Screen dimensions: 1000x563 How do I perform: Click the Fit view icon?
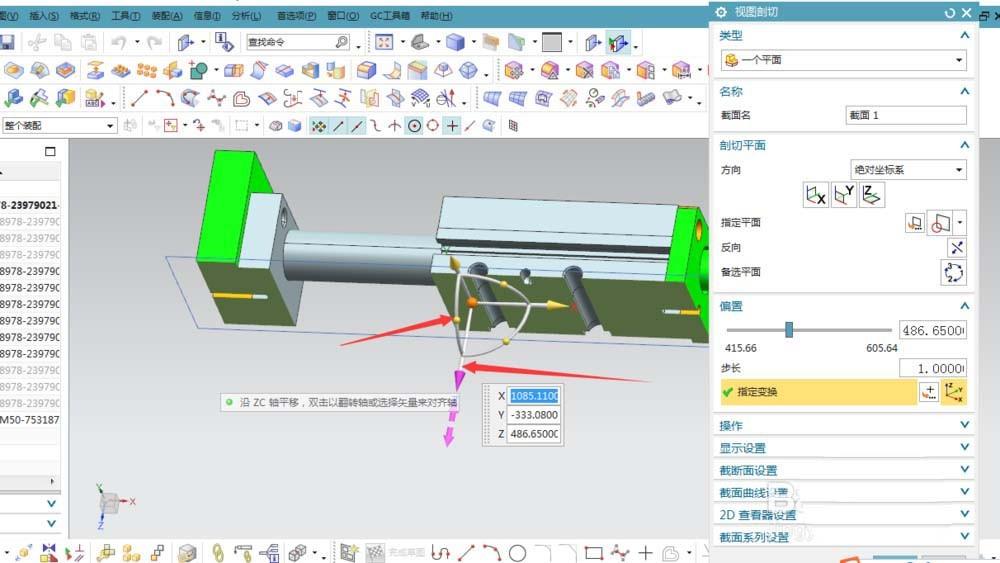384,42
